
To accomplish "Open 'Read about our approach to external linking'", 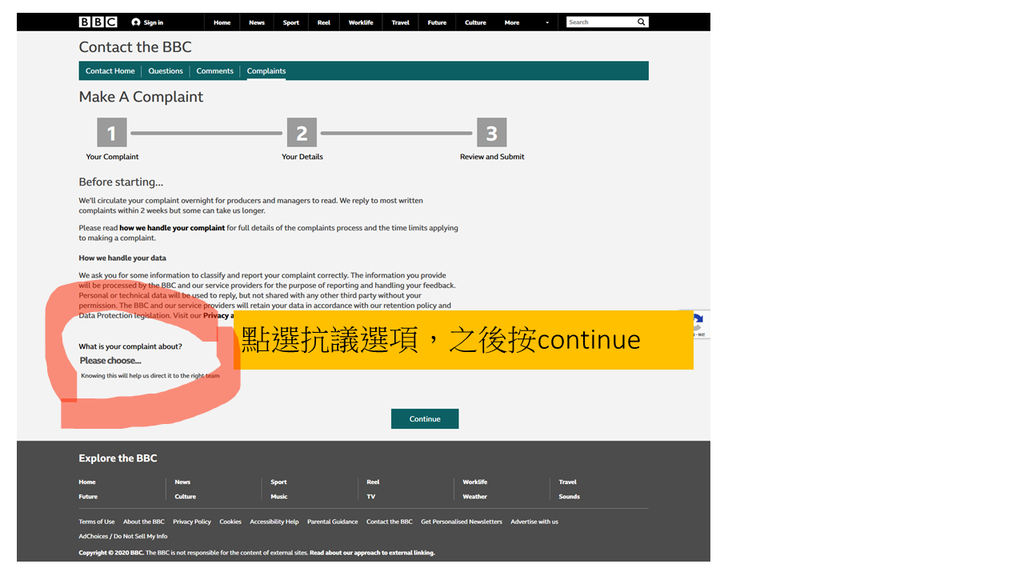I will (372, 552).
